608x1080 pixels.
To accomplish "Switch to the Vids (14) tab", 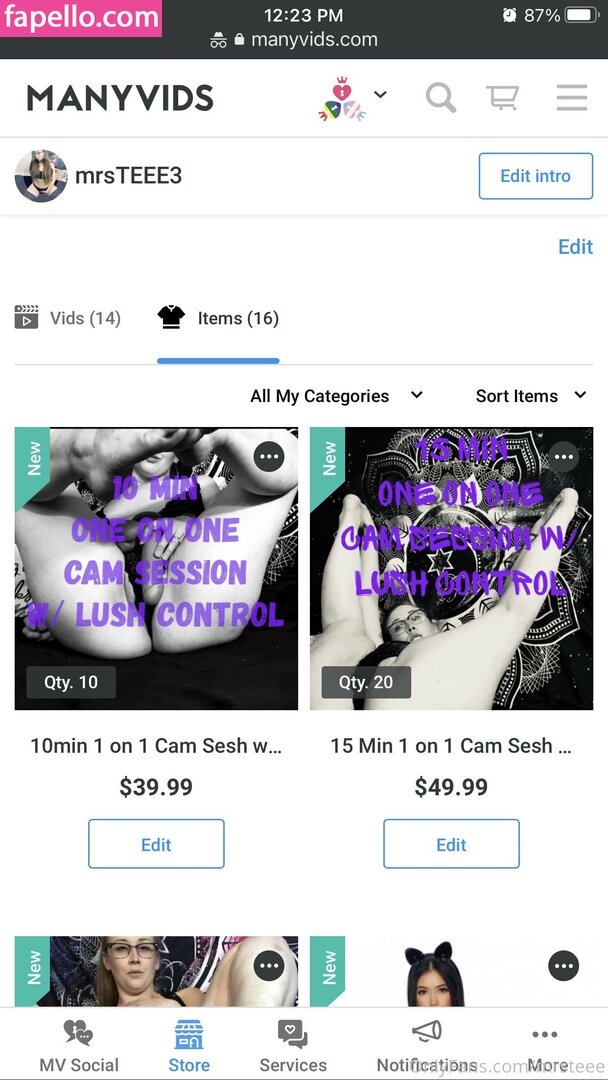I will (67, 318).
